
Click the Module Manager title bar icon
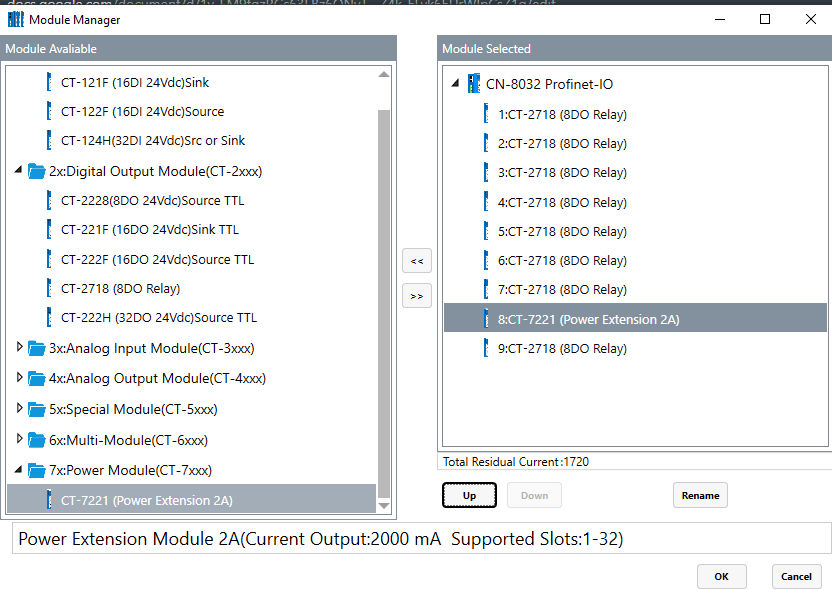click(16, 20)
